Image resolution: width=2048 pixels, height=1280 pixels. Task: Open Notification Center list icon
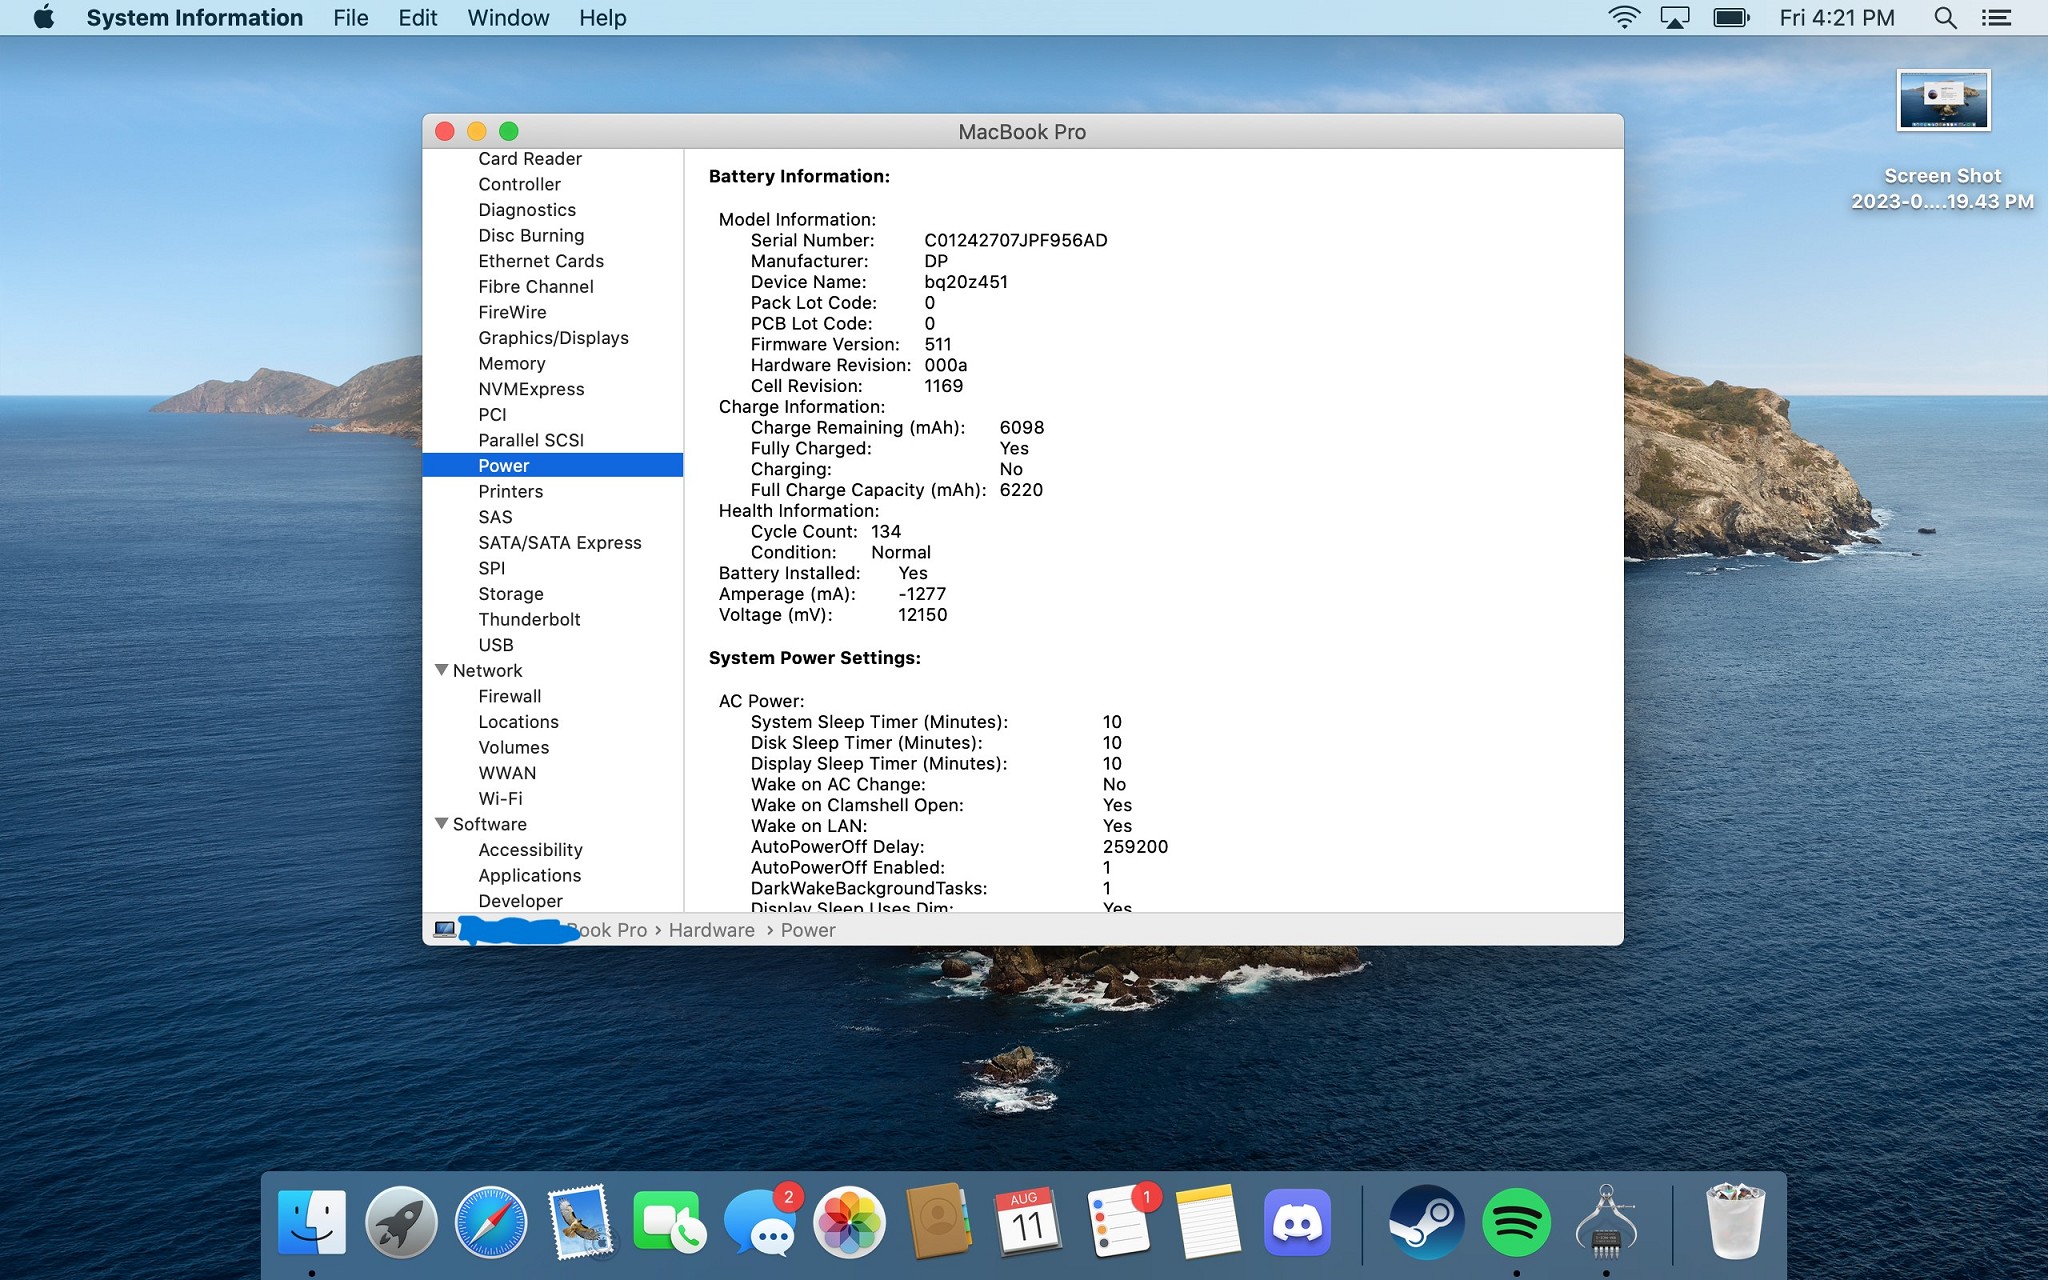pos(1996,18)
